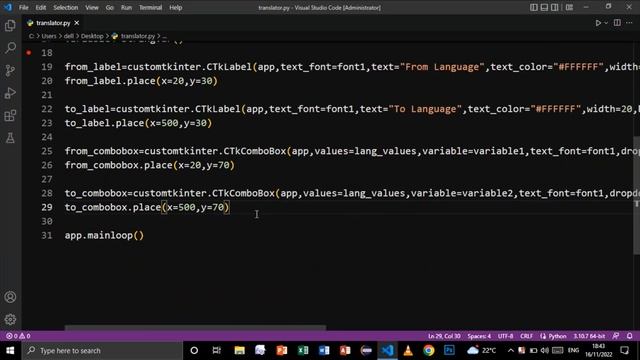Open the Source Control view
This screenshot has width=640, height=360.
coord(10,70)
